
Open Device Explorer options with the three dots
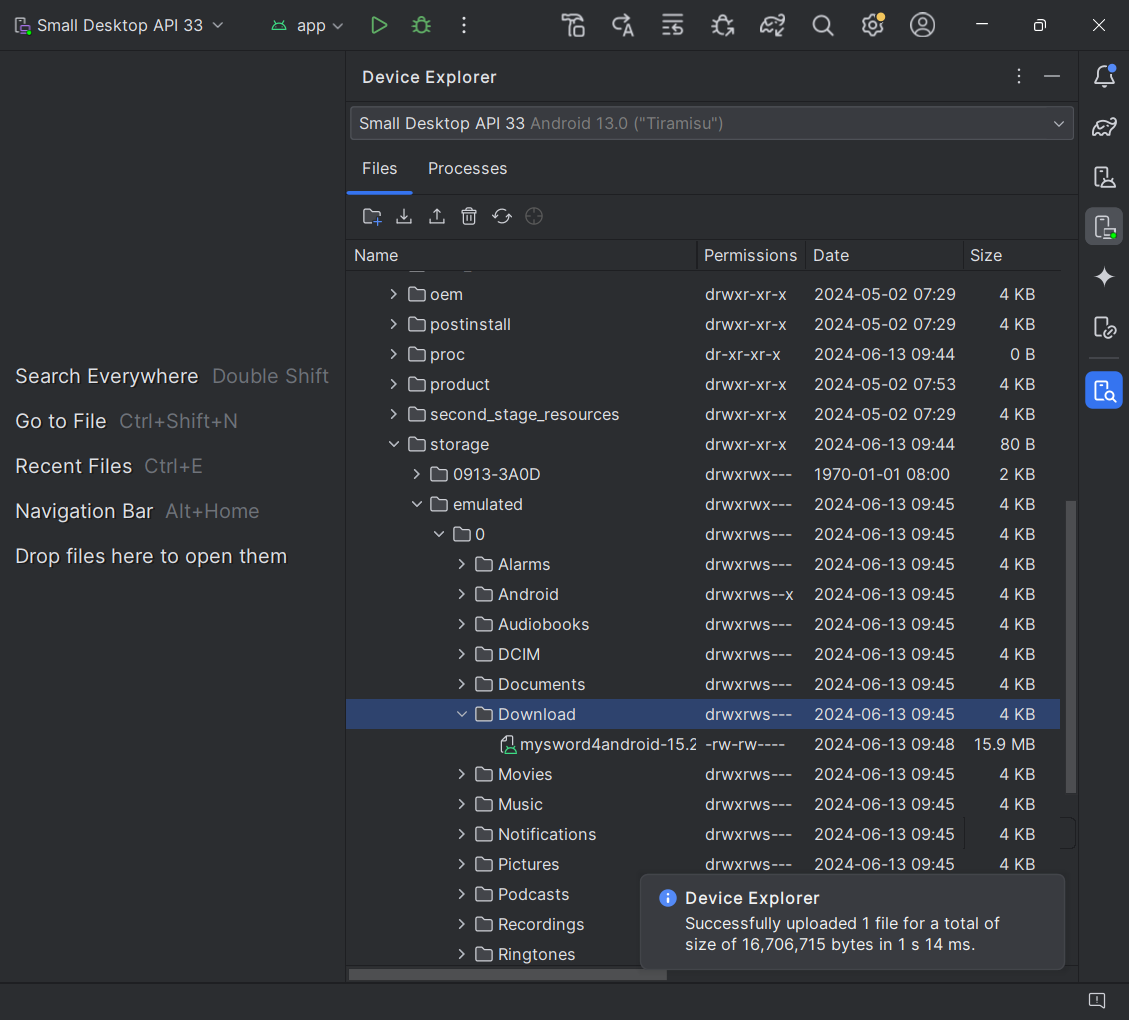(x=1019, y=76)
